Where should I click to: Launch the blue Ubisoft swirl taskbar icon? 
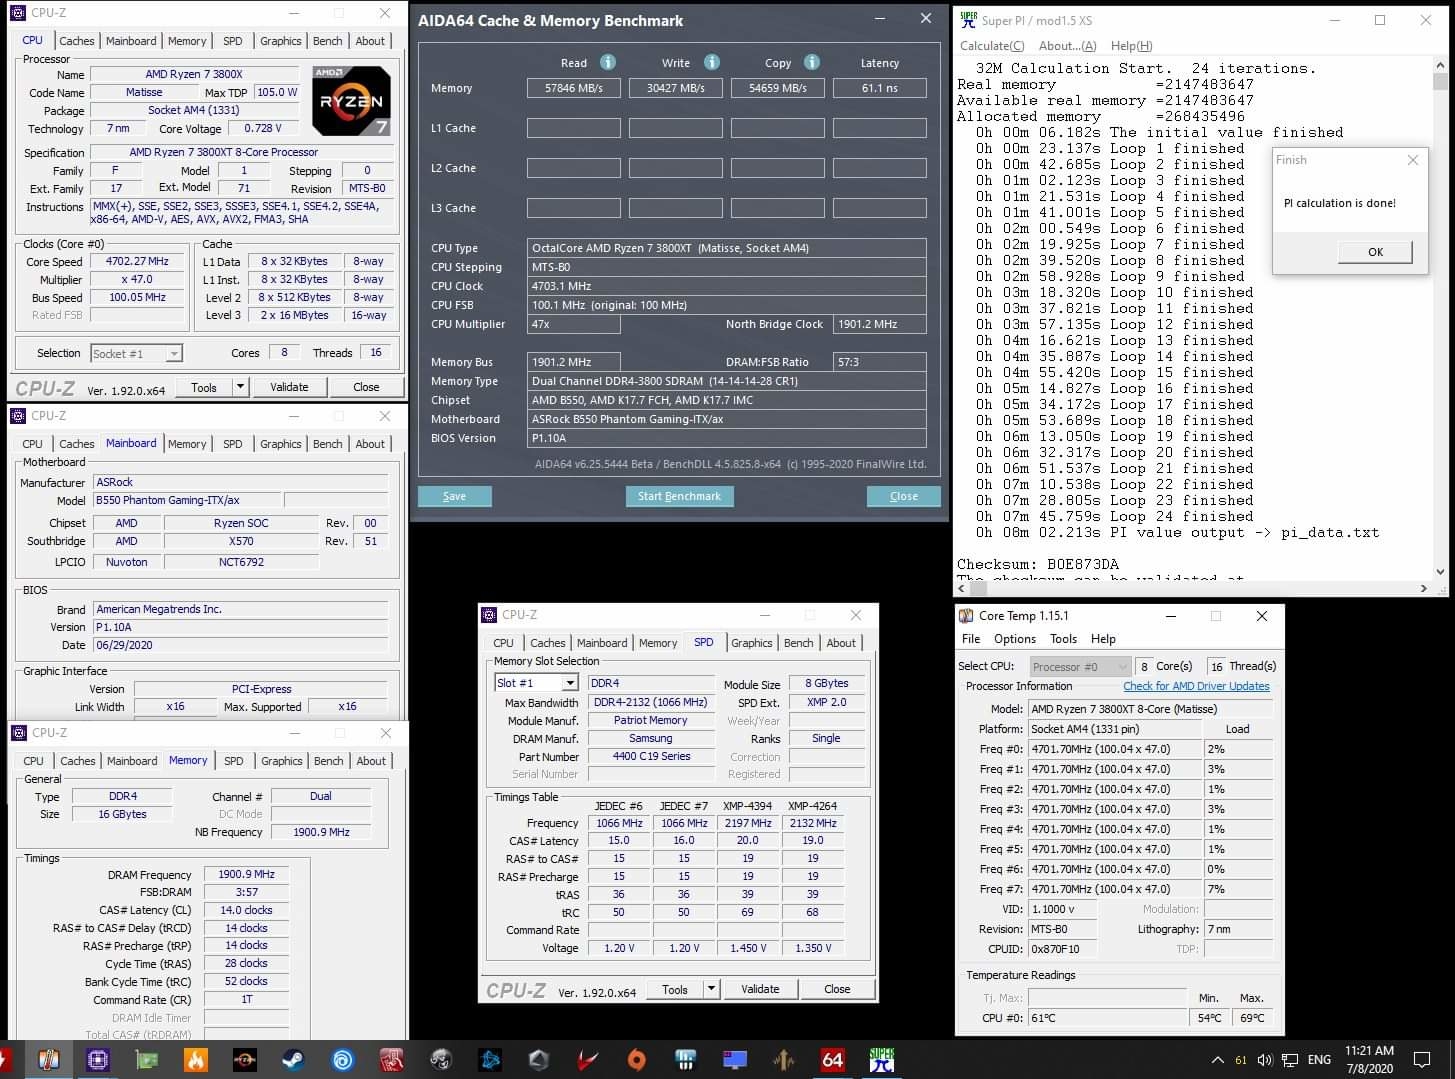(x=343, y=1059)
